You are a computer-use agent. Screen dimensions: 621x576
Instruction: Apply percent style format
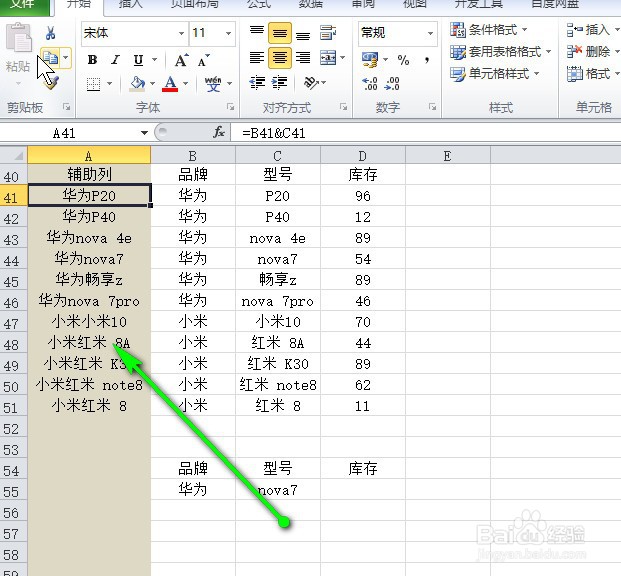pos(403,60)
